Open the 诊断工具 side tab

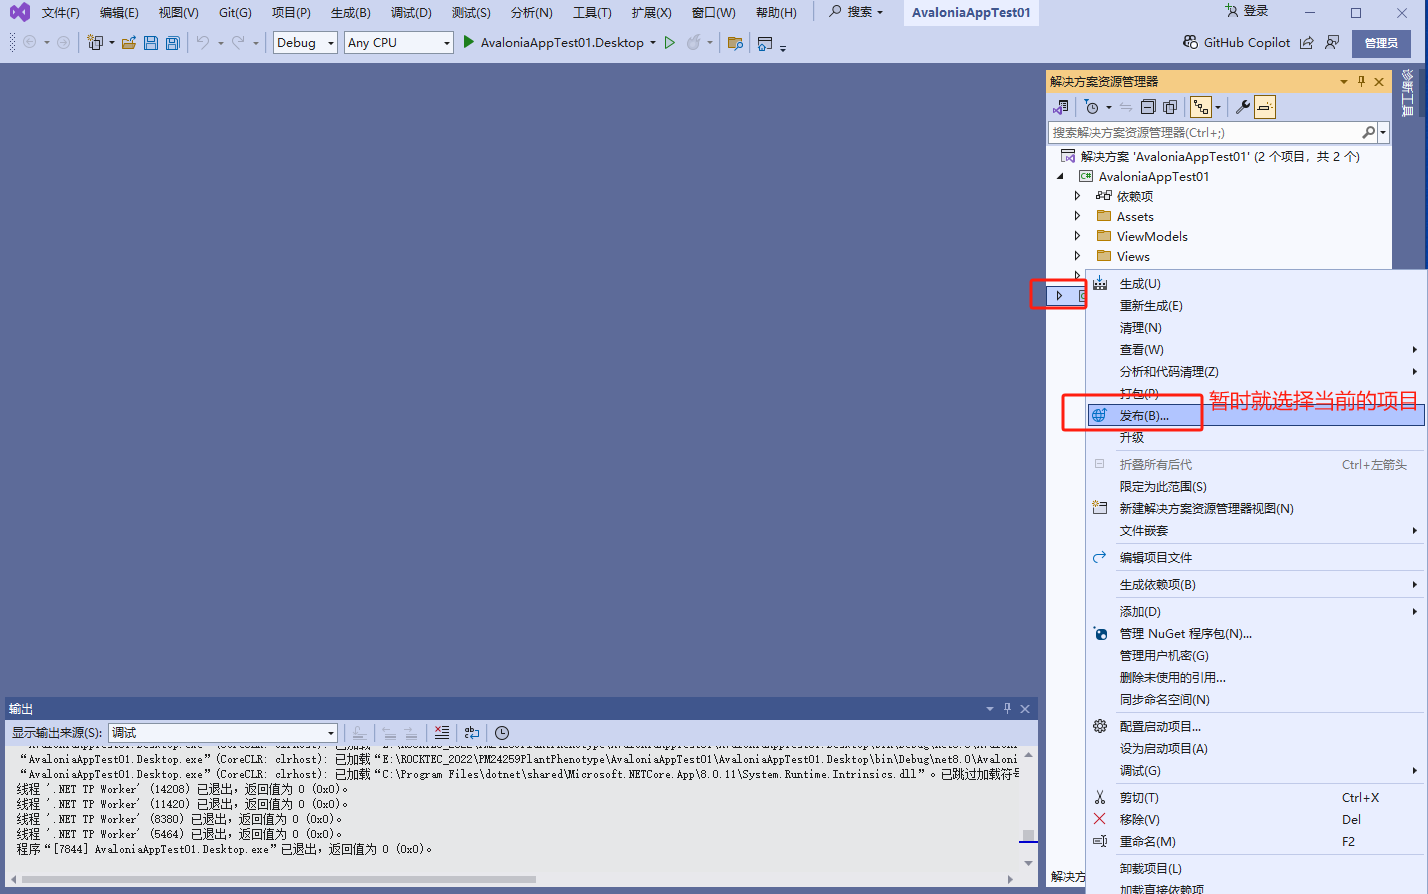1408,93
